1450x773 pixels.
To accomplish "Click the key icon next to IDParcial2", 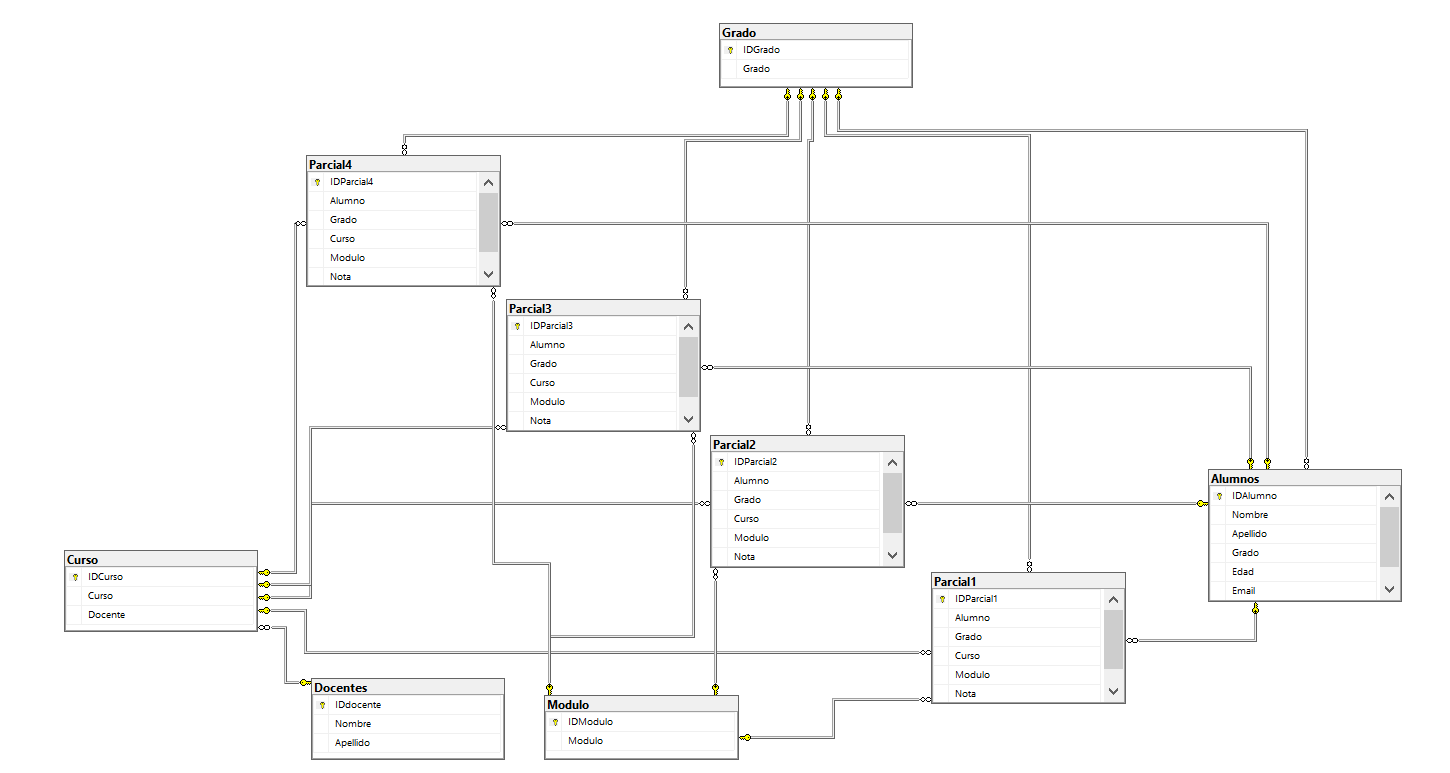I will (x=721, y=462).
